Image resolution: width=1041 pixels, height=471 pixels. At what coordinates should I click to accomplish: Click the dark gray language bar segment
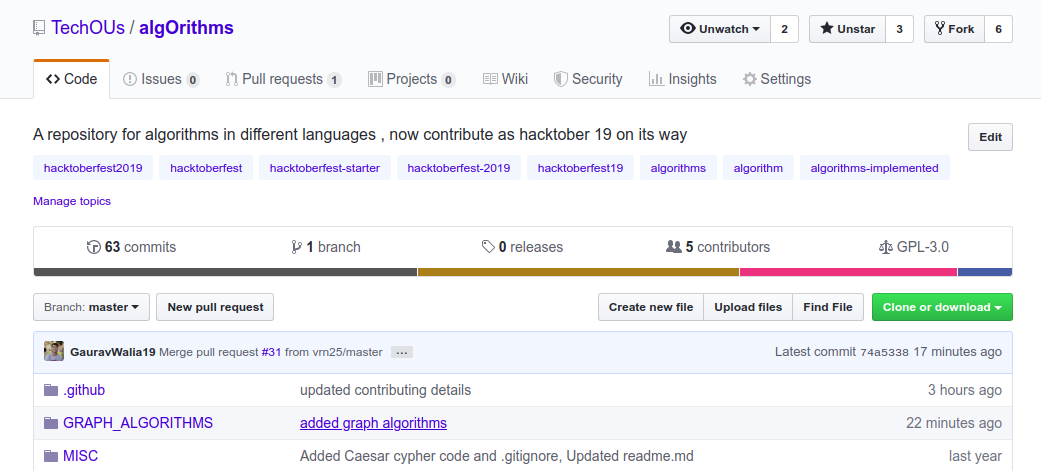[x=225, y=272]
